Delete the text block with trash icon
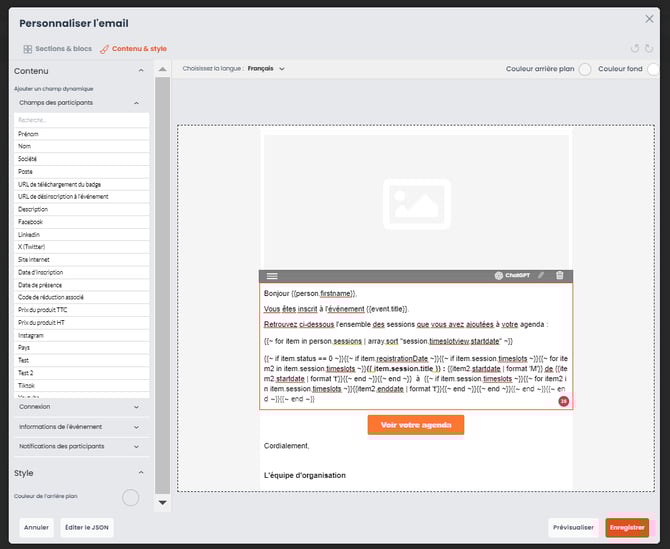 559,275
